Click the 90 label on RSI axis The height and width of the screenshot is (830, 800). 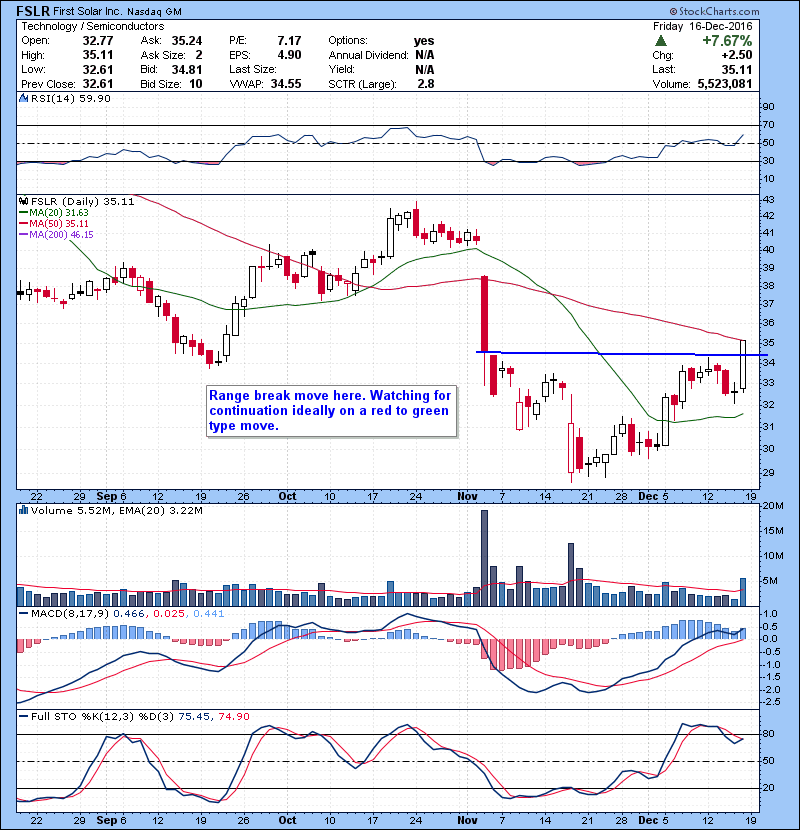(x=768, y=106)
